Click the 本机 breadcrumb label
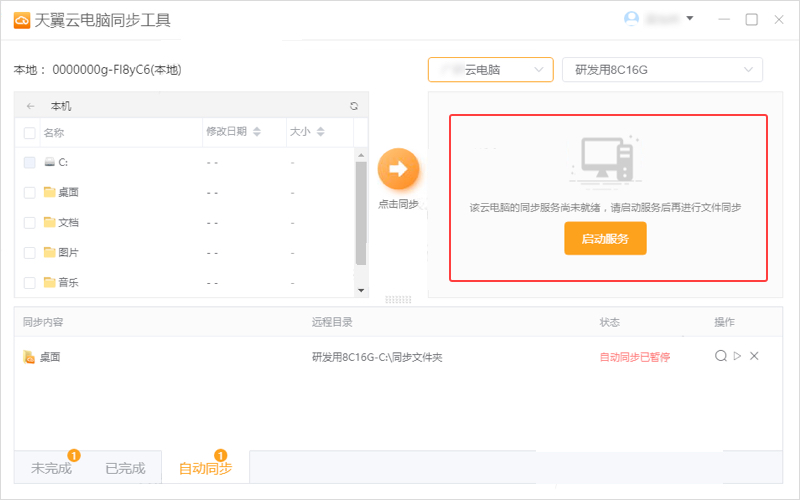This screenshot has height=500, width=800. point(61,106)
